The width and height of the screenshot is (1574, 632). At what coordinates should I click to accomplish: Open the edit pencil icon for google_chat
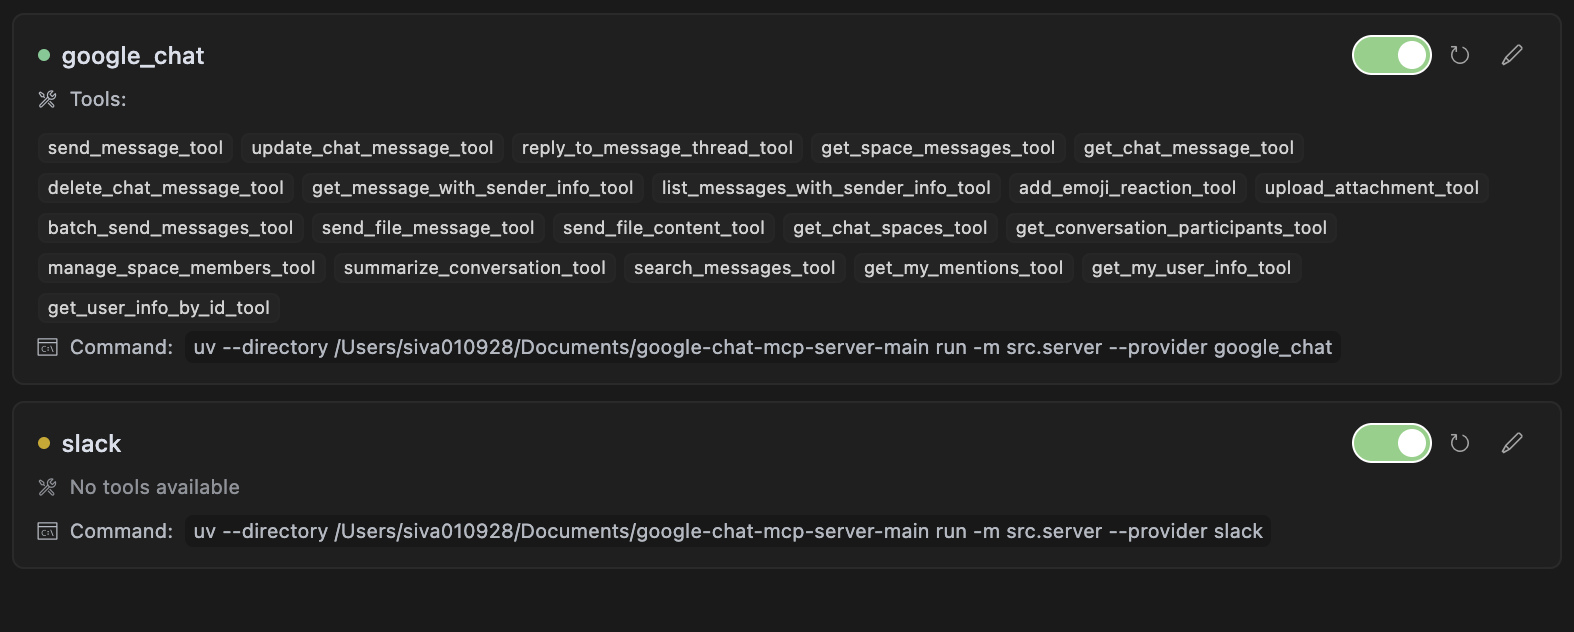(1511, 55)
